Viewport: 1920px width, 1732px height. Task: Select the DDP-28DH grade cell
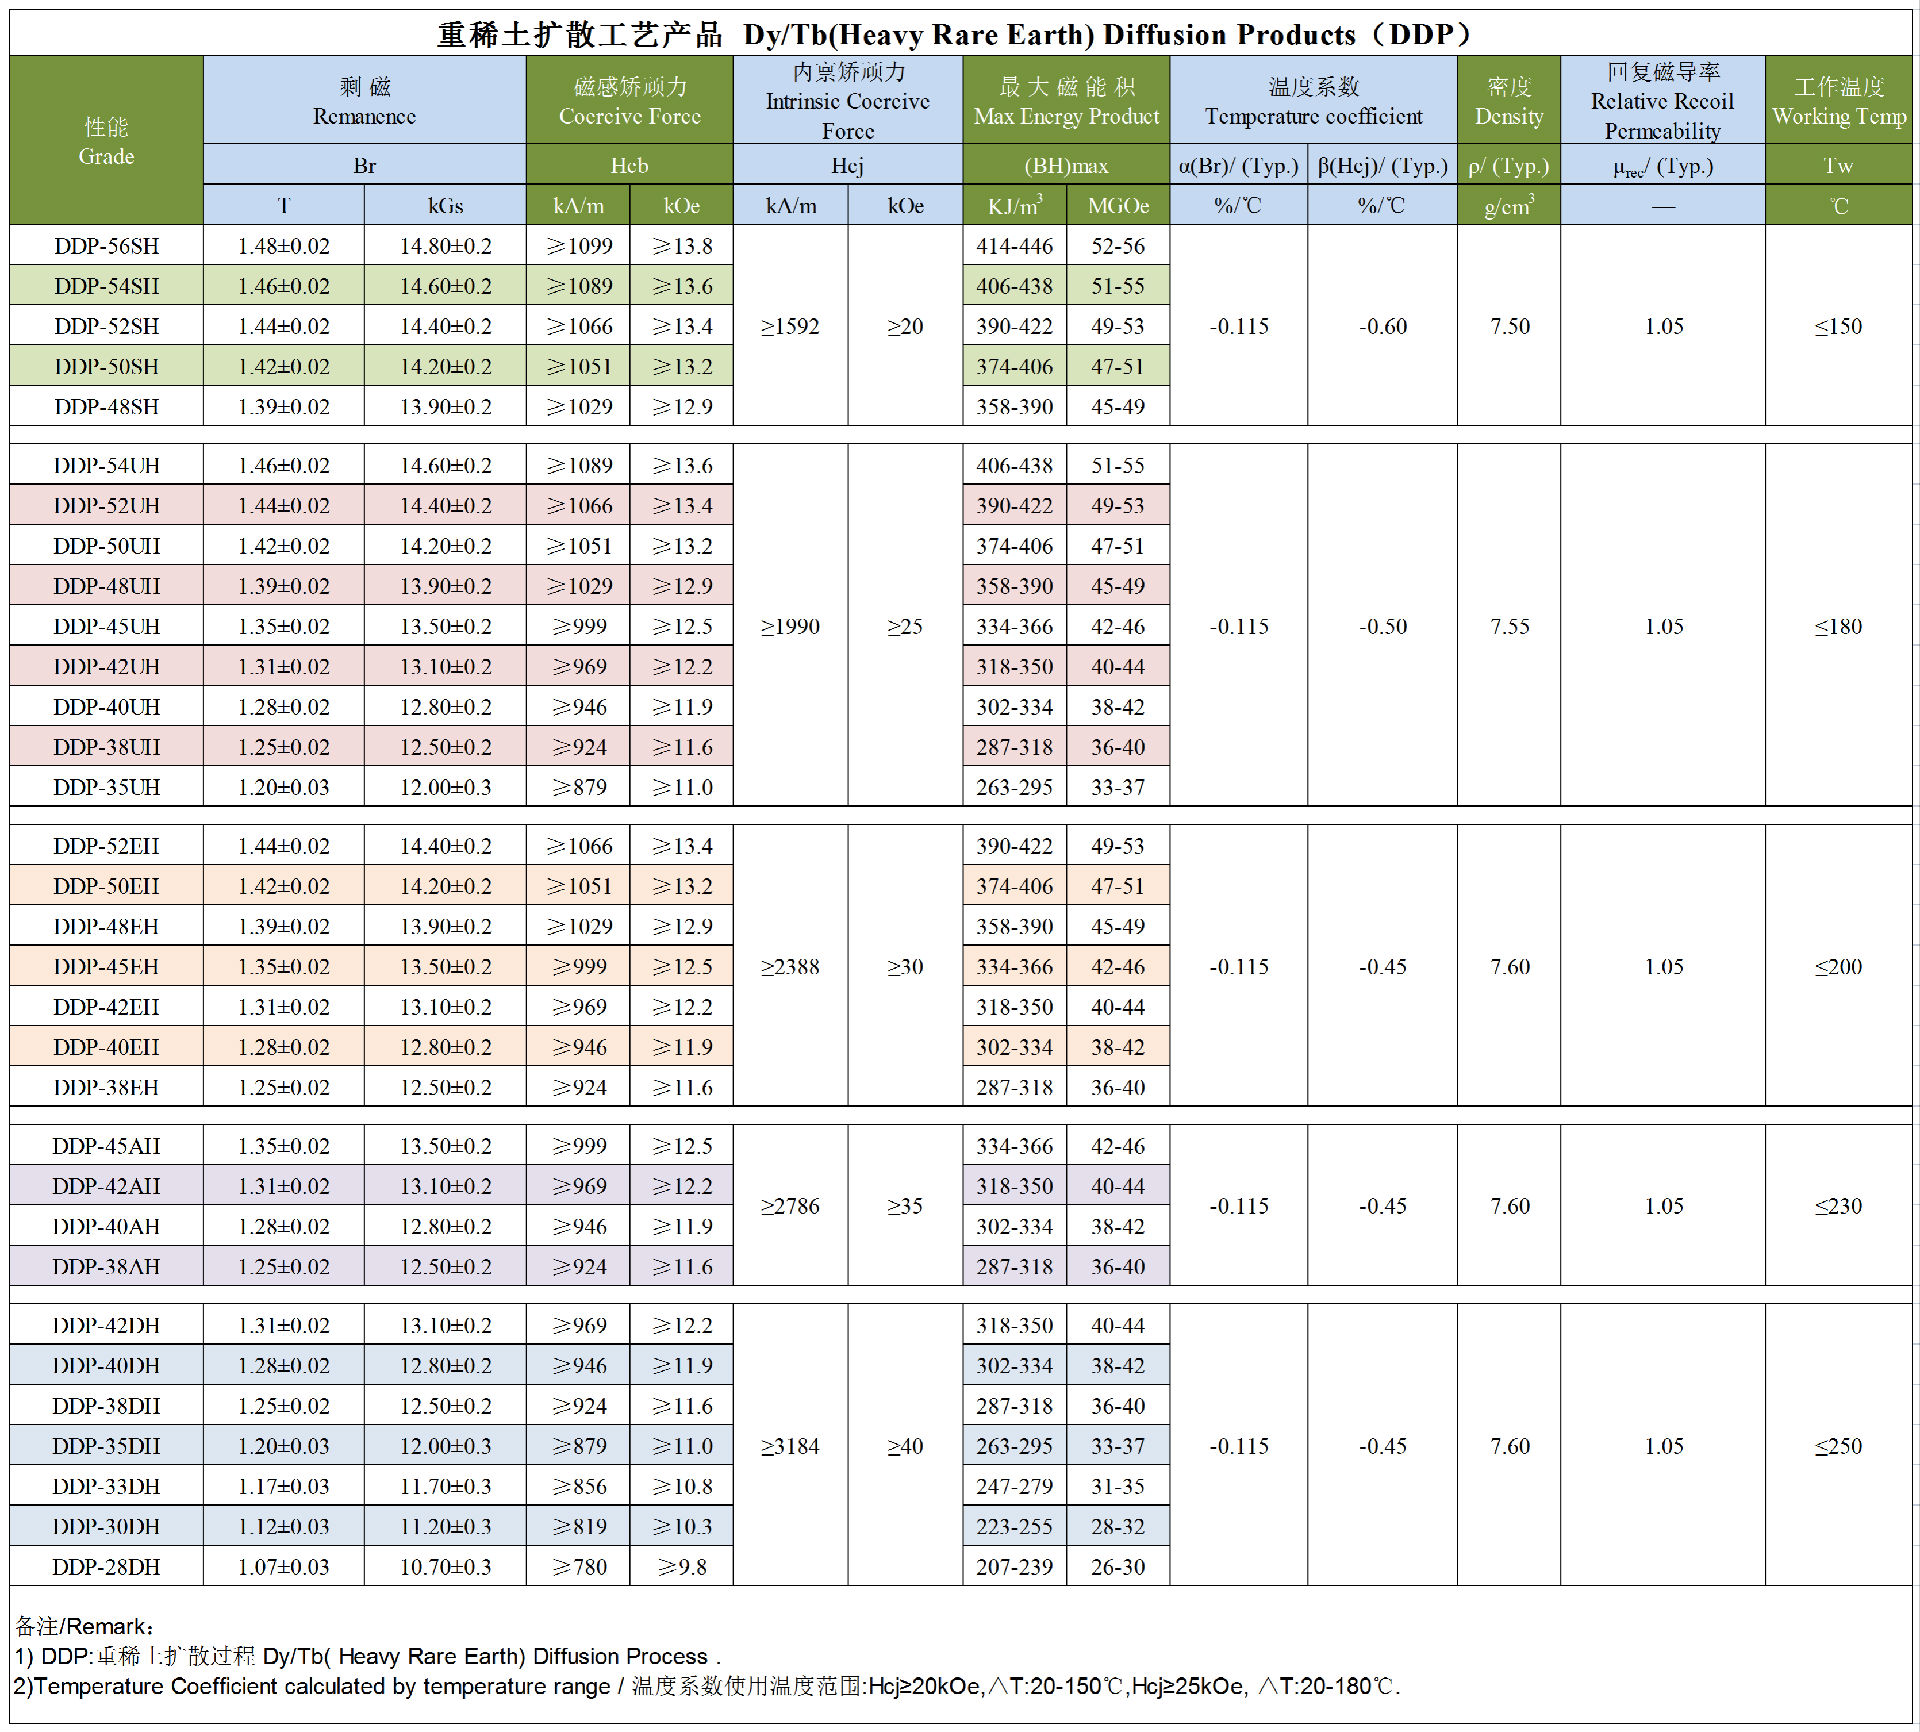pyautogui.click(x=106, y=1567)
